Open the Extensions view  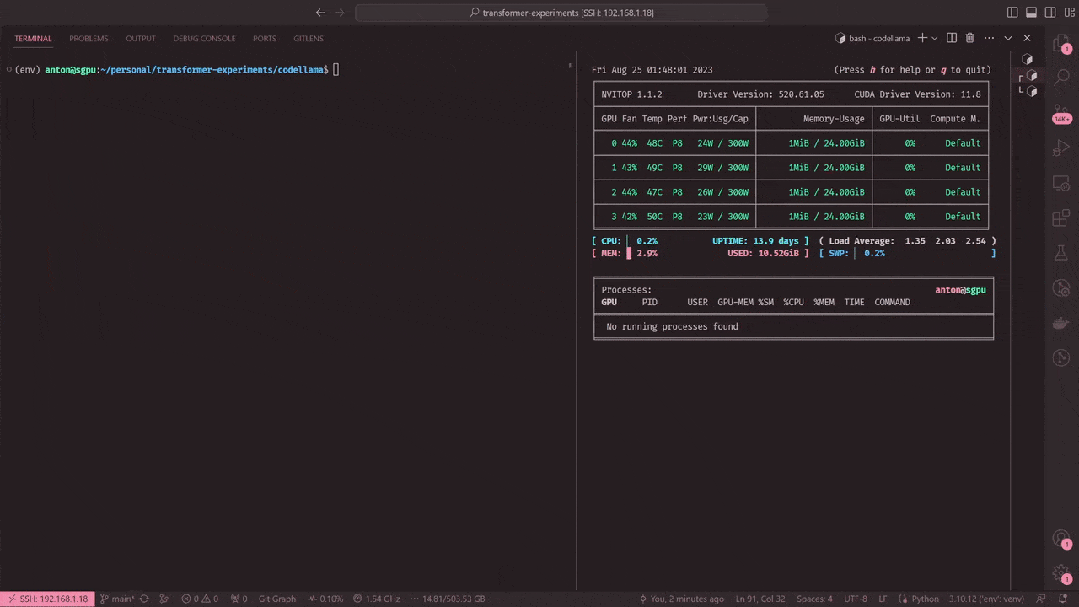(1061, 218)
